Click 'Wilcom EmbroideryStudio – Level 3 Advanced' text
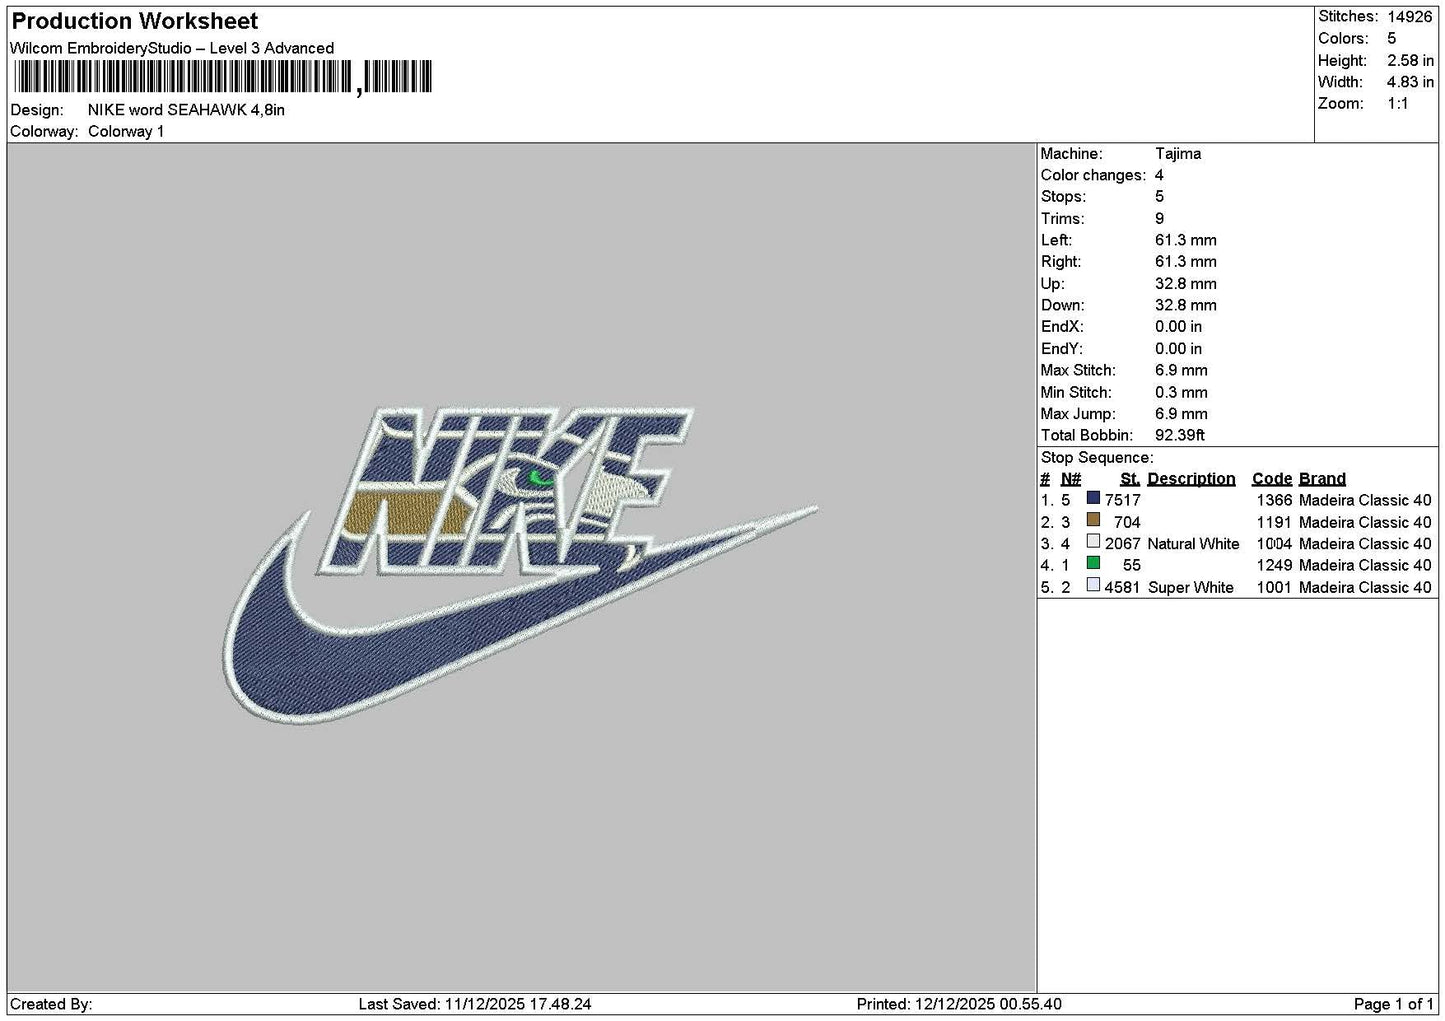1445x1021 pixels. click(x=172, y=48)
